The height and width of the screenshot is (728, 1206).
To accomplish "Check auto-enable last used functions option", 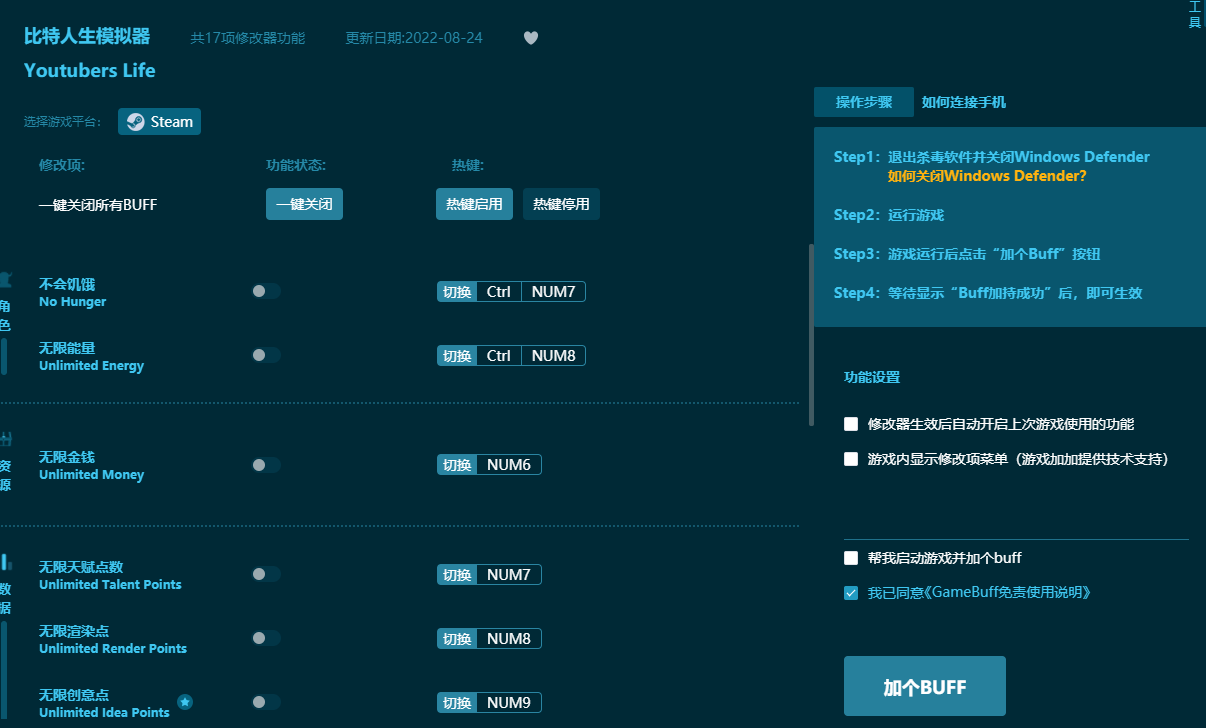I will (x=851, y=424).
